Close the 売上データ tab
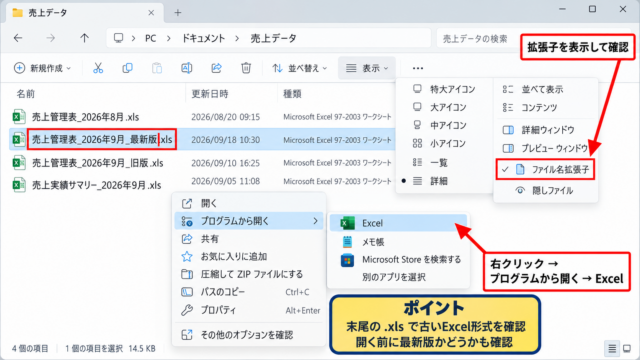640x360 pixels. click(x=151, y=13)
